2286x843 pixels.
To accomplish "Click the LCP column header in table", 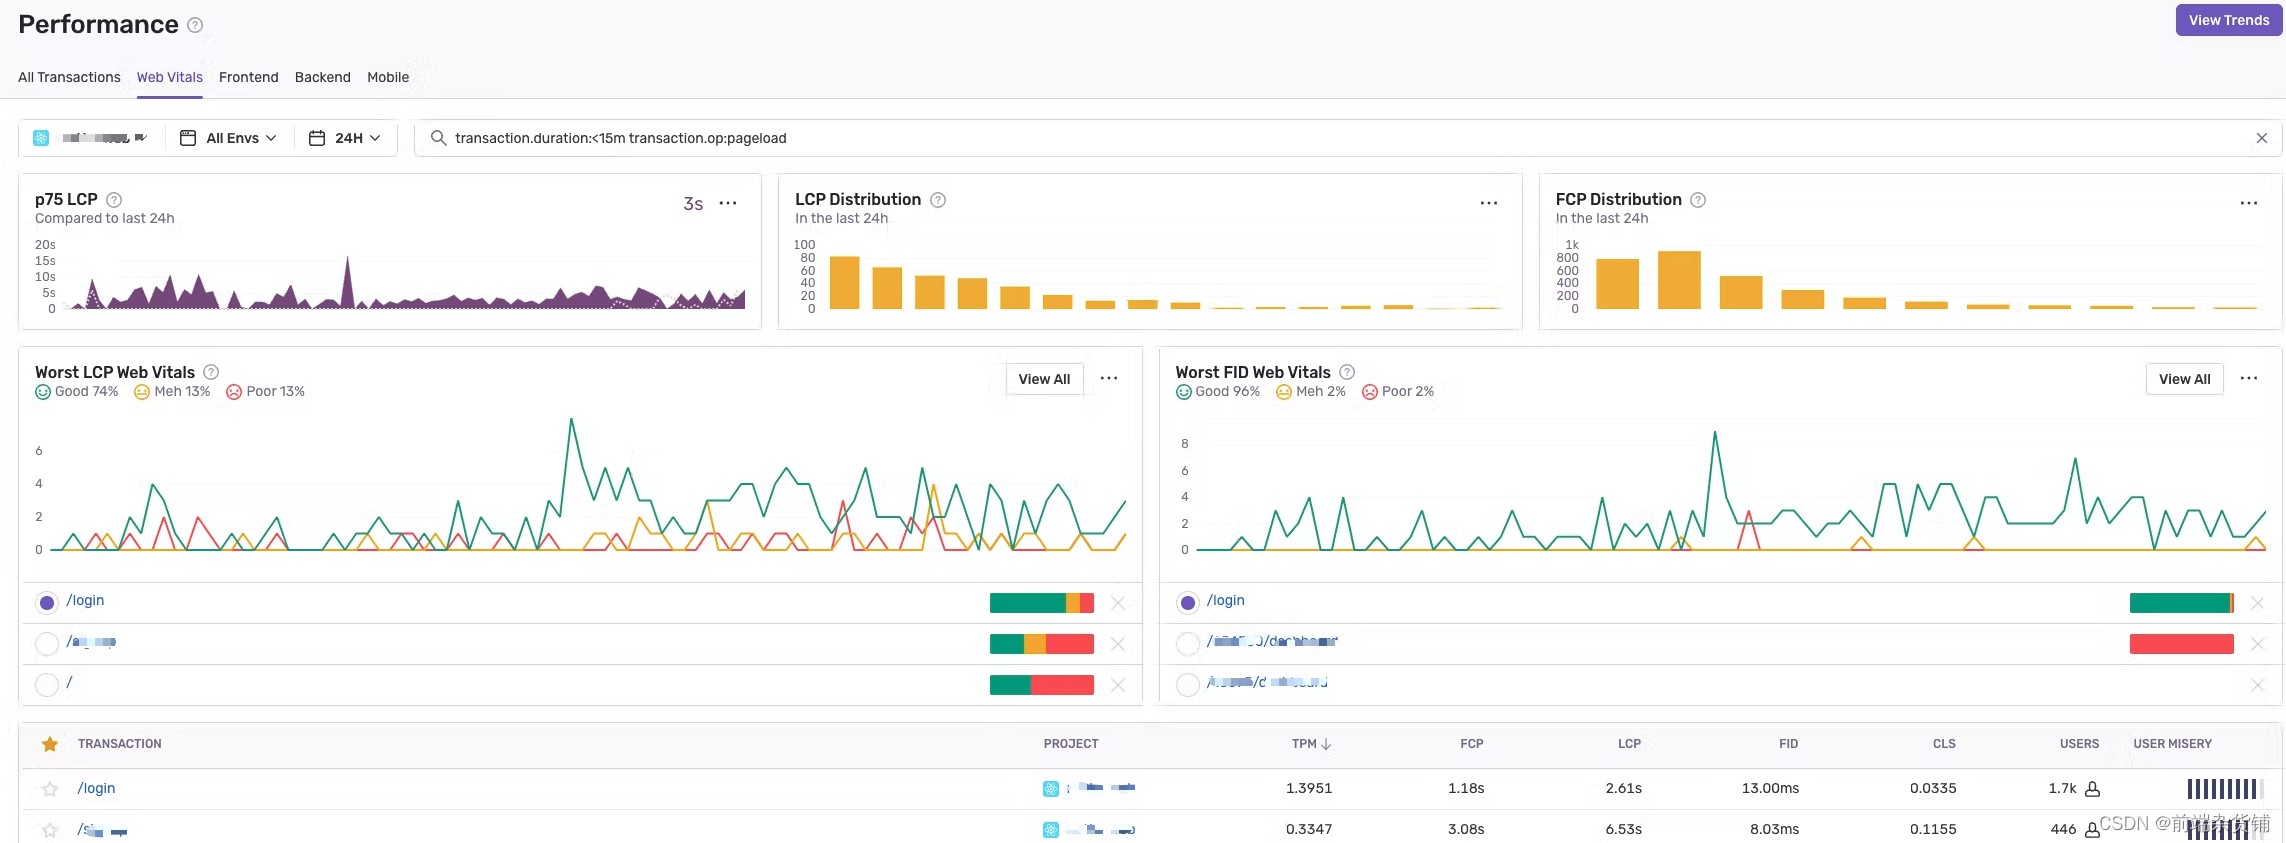I will (x=1629, y=744).
